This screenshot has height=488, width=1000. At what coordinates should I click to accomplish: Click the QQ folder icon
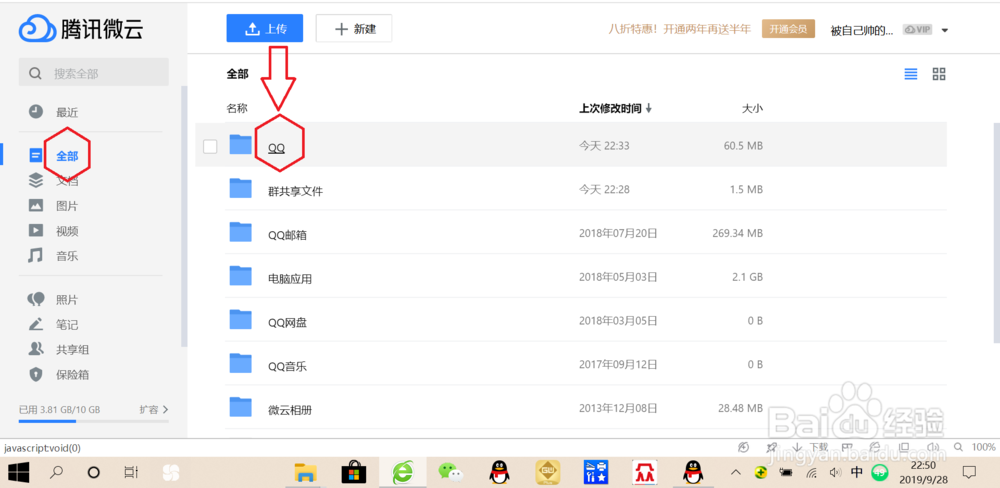point(240,144)
